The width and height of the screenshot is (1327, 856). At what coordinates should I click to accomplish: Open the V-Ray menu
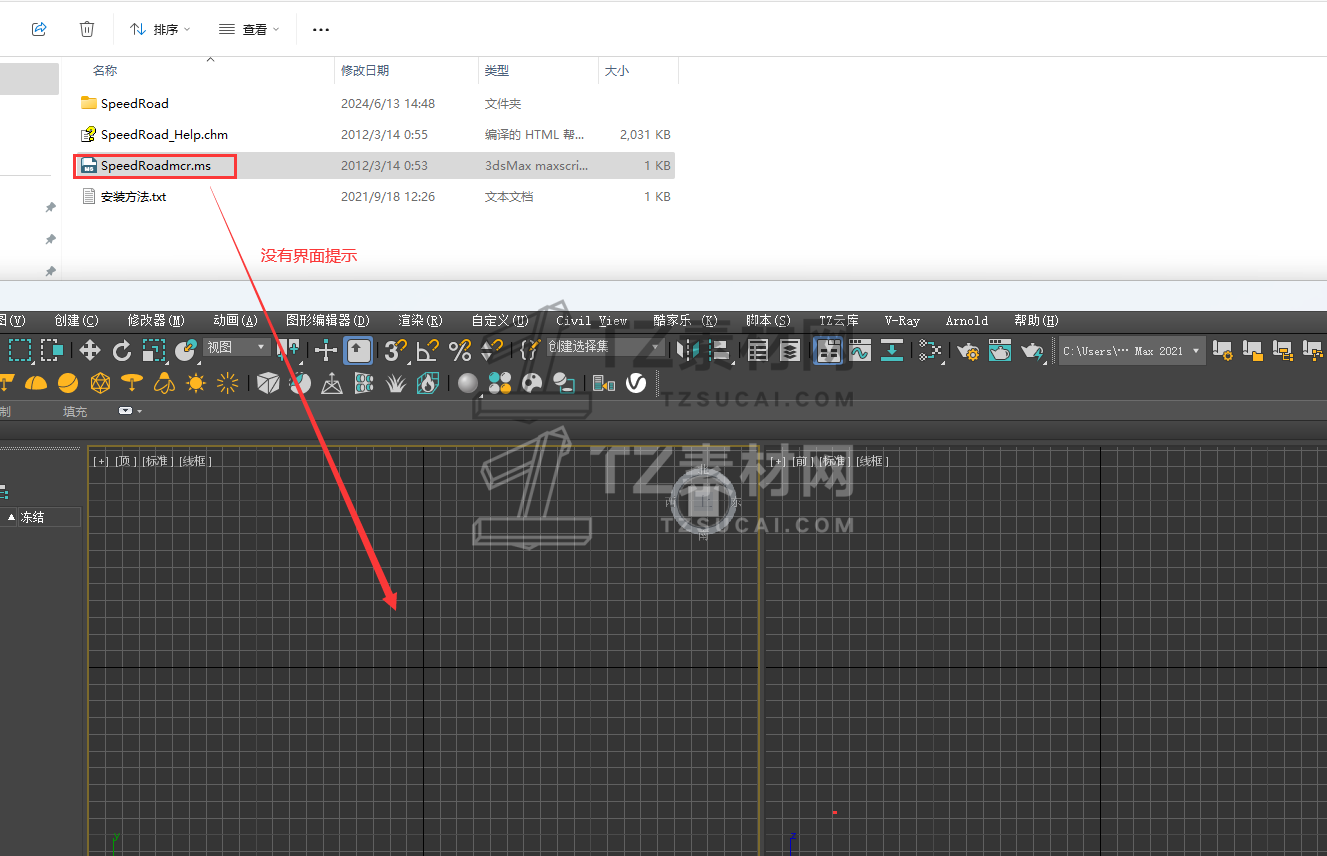tap(902, 321)
